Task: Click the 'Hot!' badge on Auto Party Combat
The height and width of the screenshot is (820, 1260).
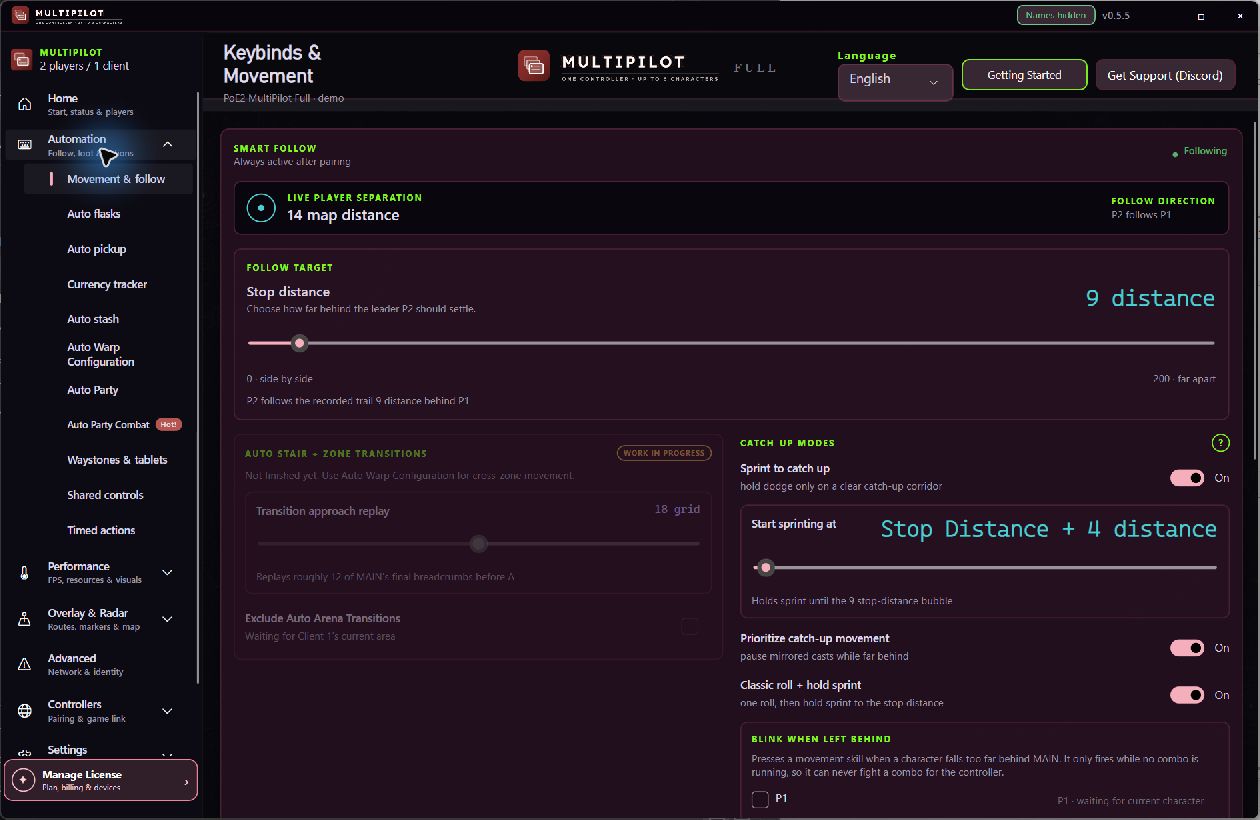Action: [x=169, y=425]
